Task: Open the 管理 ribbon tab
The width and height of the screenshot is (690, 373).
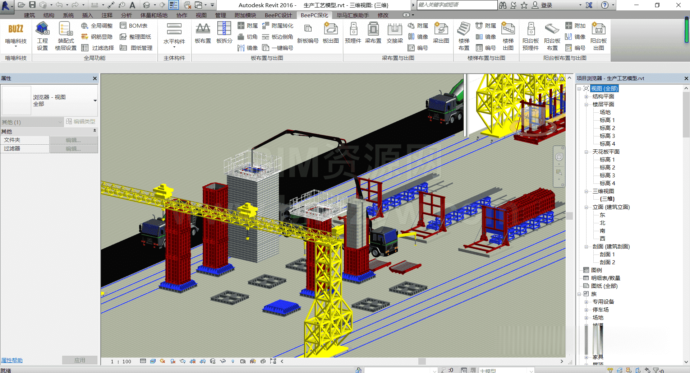Action: click(220, 15)
